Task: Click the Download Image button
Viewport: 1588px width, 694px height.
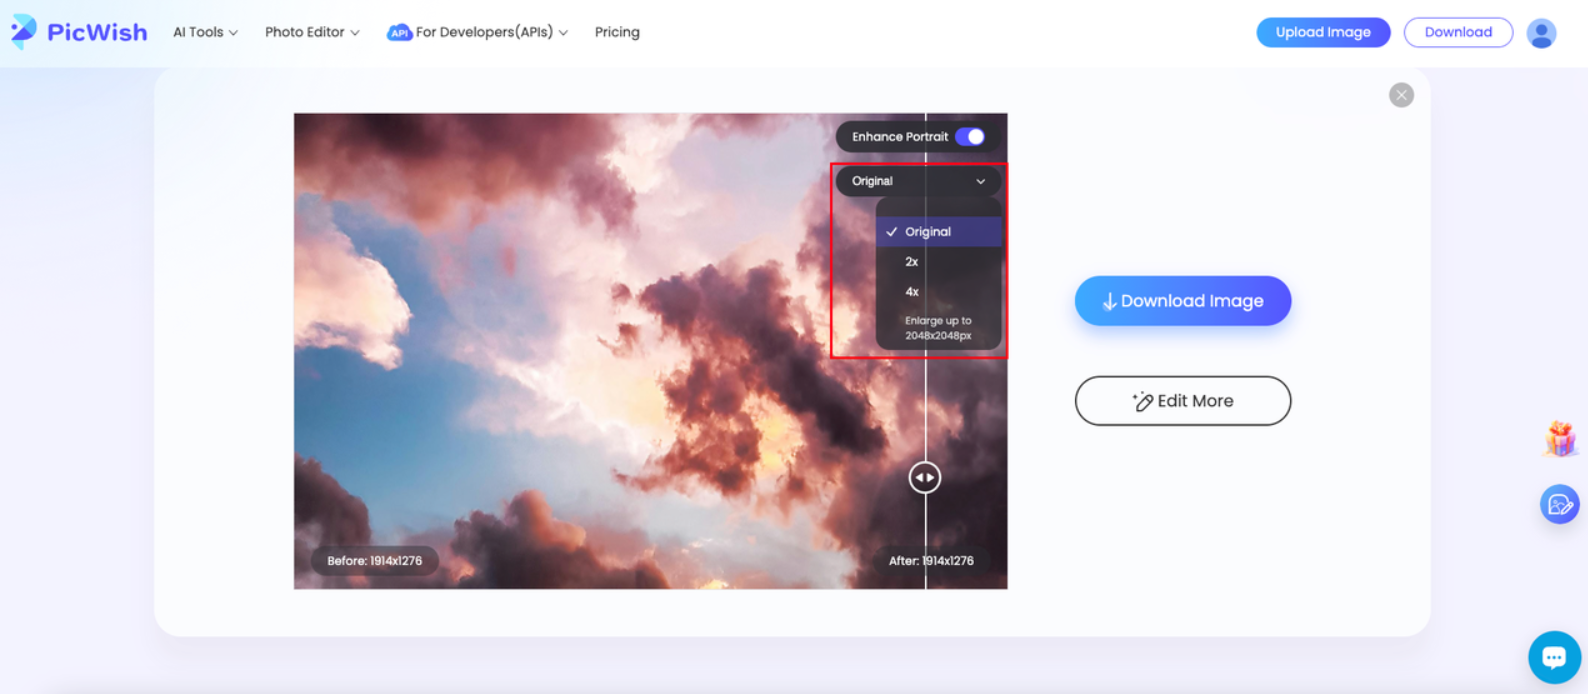Action: pyautogui.click(x=1183, y=301)
